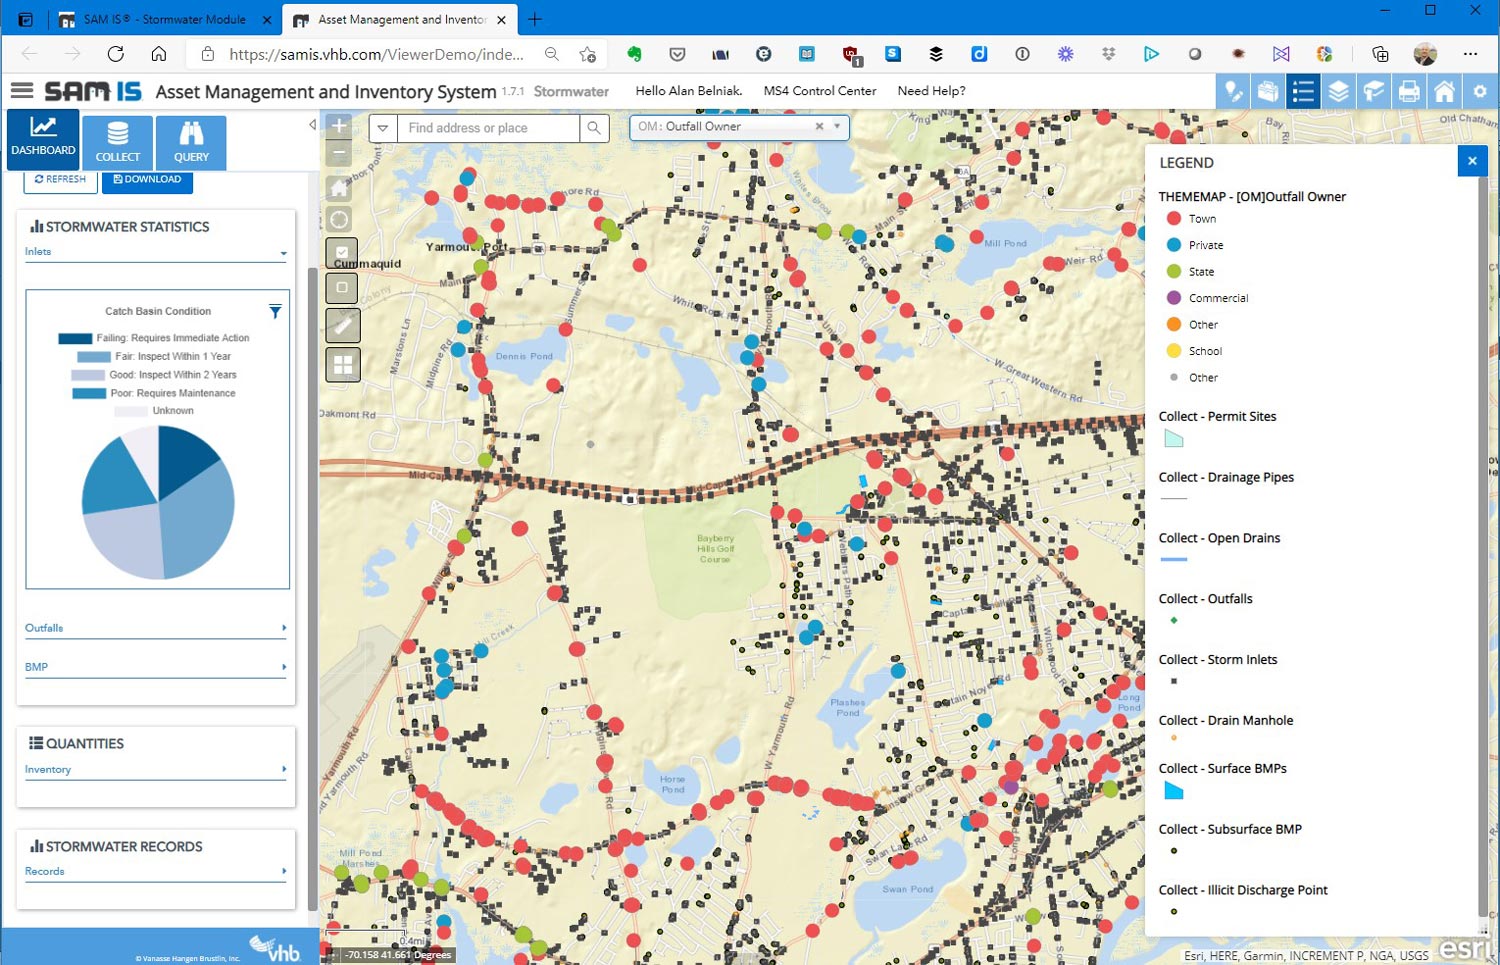Screen dimensions: 1500x965
Task: Toggle the map select checkbox tool
Action: (x=342, y=252)
